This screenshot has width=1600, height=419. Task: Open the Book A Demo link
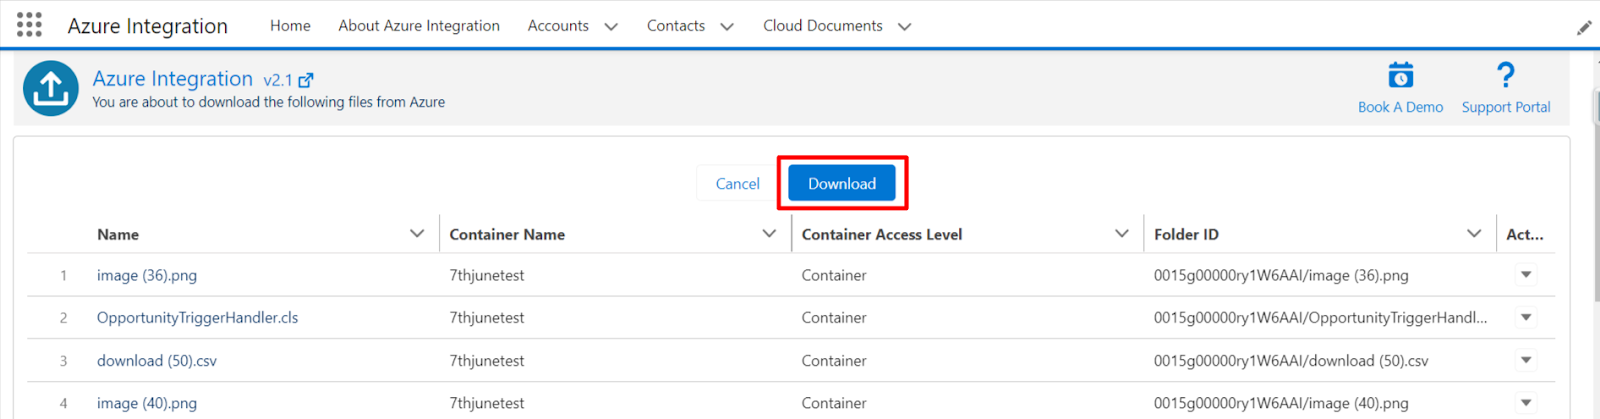[1400, 107]
